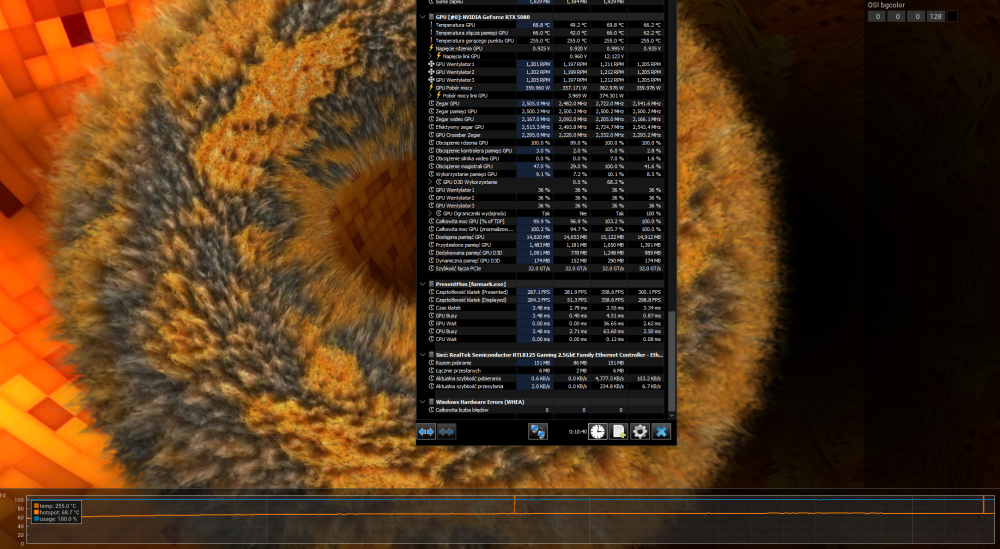Click the lightning icon beside Napięcie rdzenia GPU

click(432, 48)
